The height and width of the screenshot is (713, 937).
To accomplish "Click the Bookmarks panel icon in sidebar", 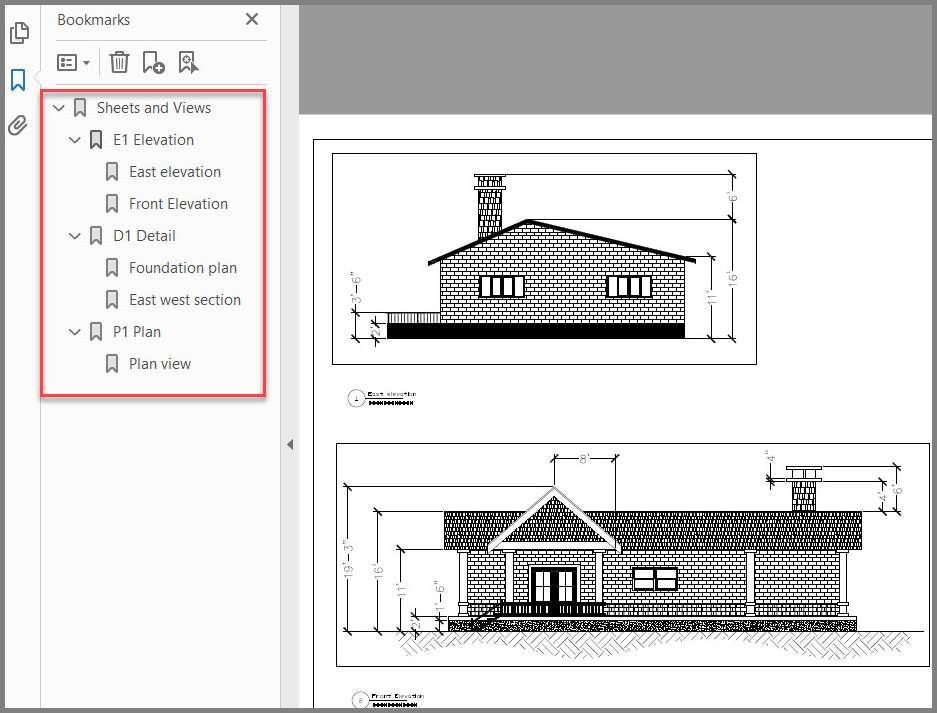I will (18, 80).
